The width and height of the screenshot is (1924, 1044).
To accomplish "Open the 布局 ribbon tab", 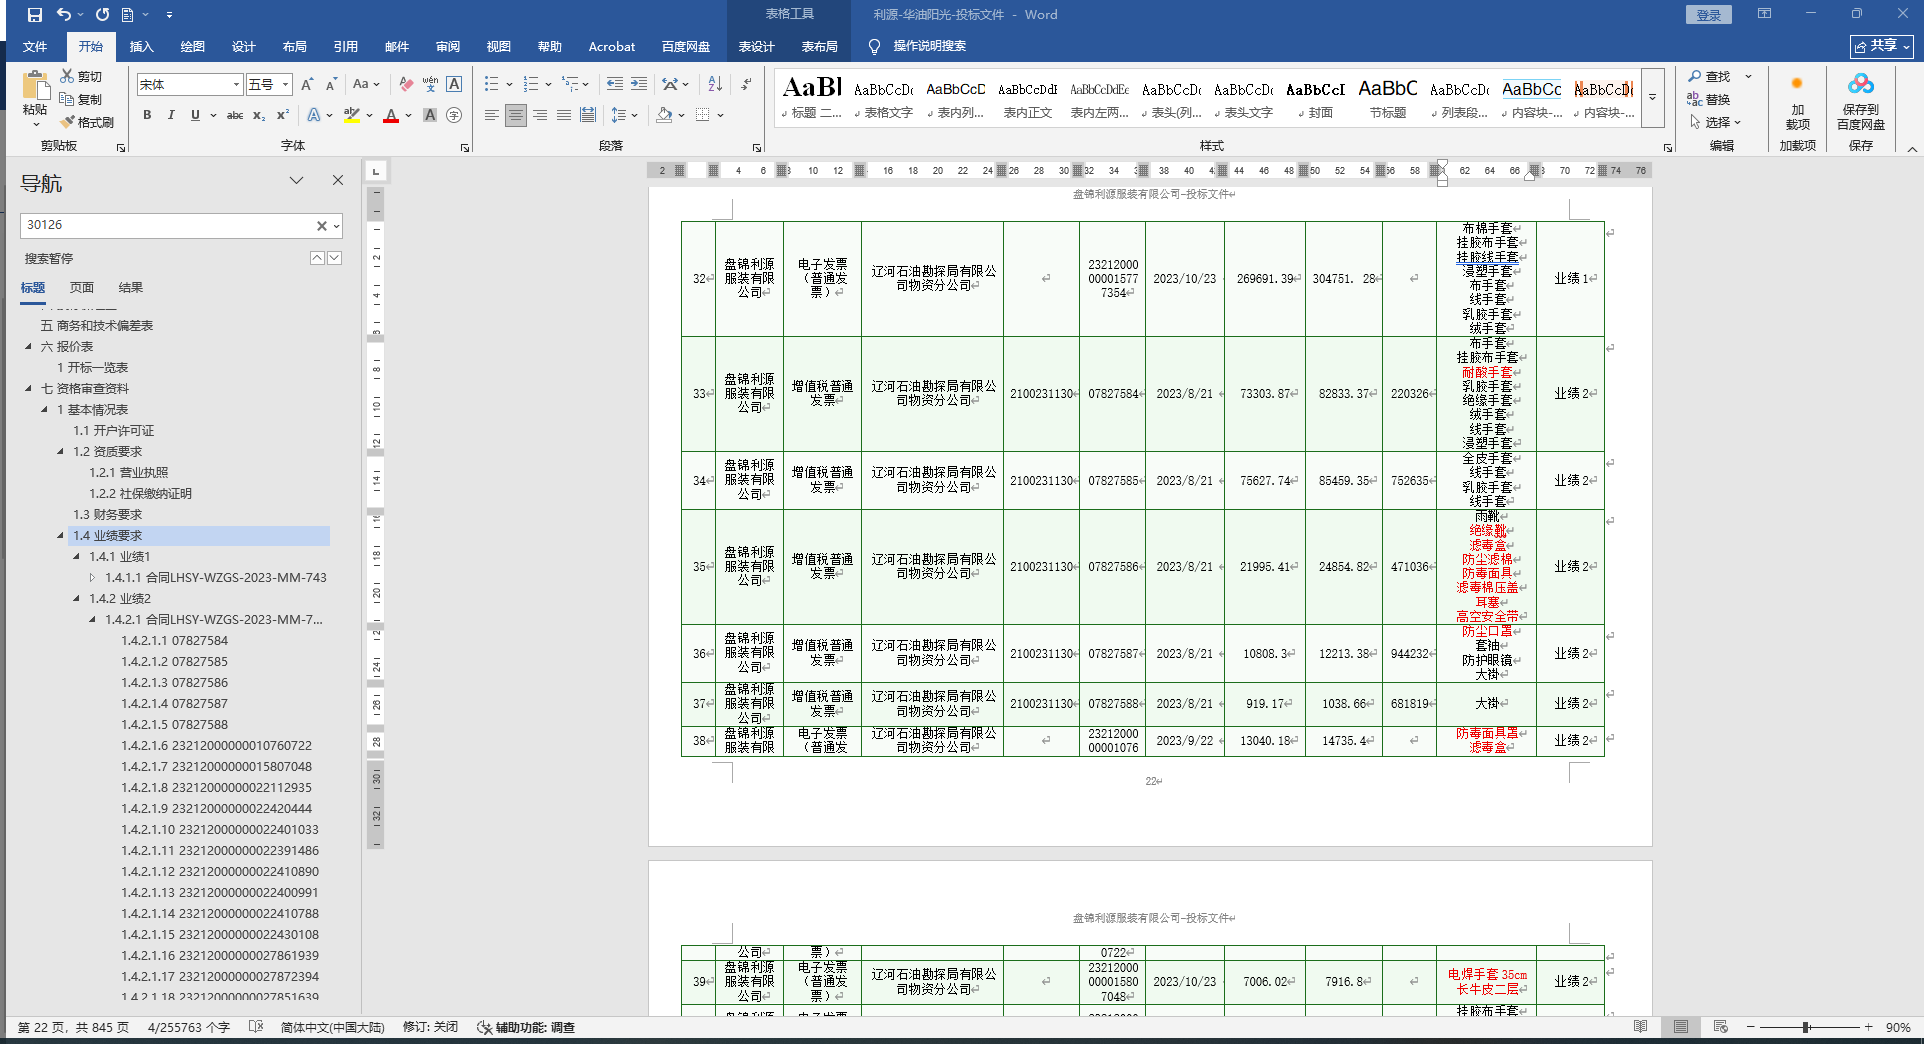I will [x=295, y=46].
